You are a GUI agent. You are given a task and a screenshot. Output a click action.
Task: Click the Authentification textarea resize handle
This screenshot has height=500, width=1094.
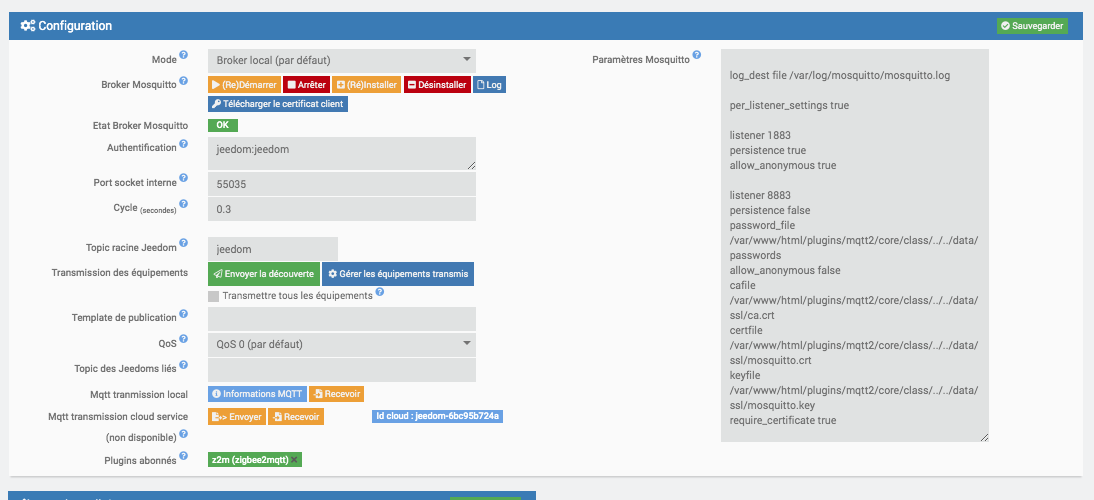pos(472,165)
